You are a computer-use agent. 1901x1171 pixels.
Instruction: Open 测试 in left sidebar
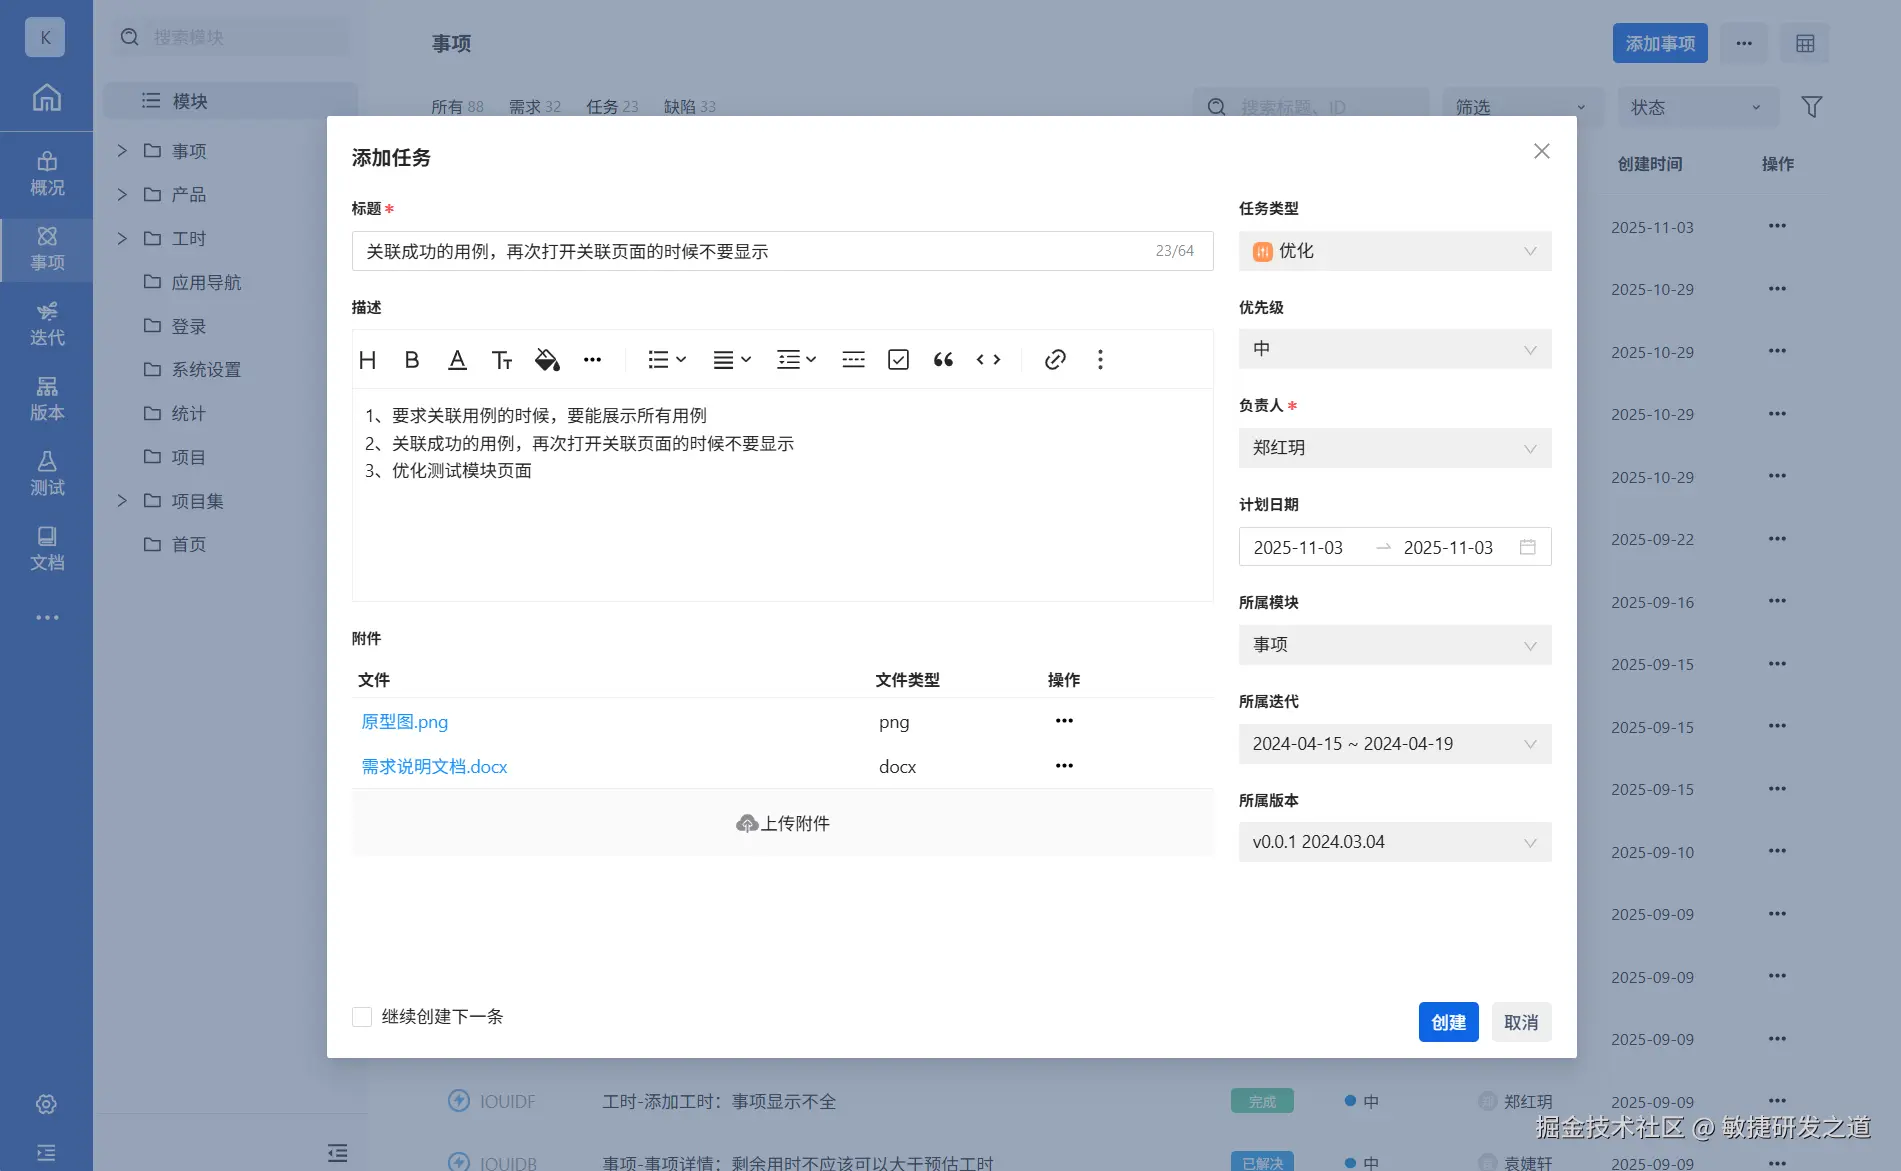coord(46,474)
